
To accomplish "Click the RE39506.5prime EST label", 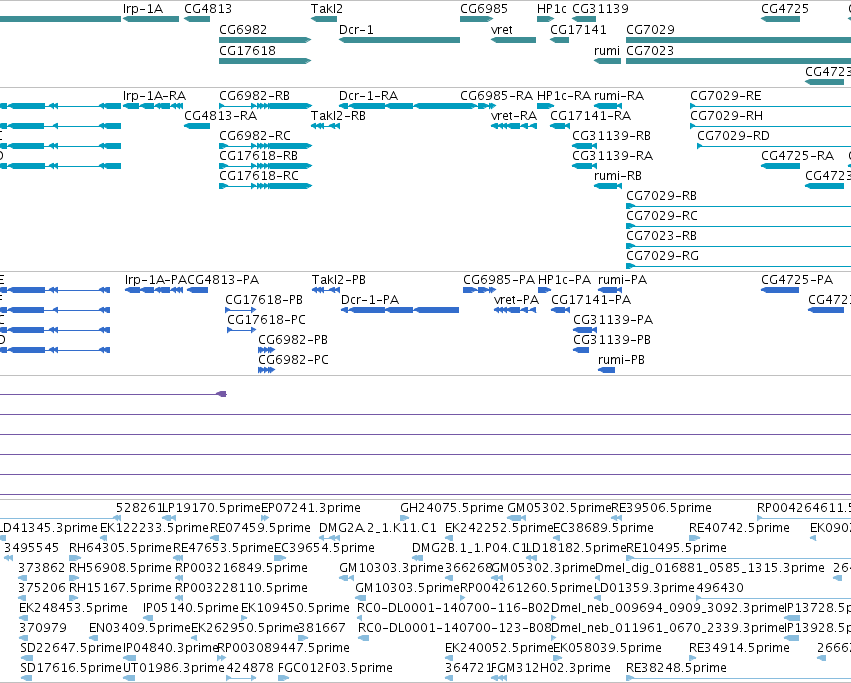I will (661, 508).
